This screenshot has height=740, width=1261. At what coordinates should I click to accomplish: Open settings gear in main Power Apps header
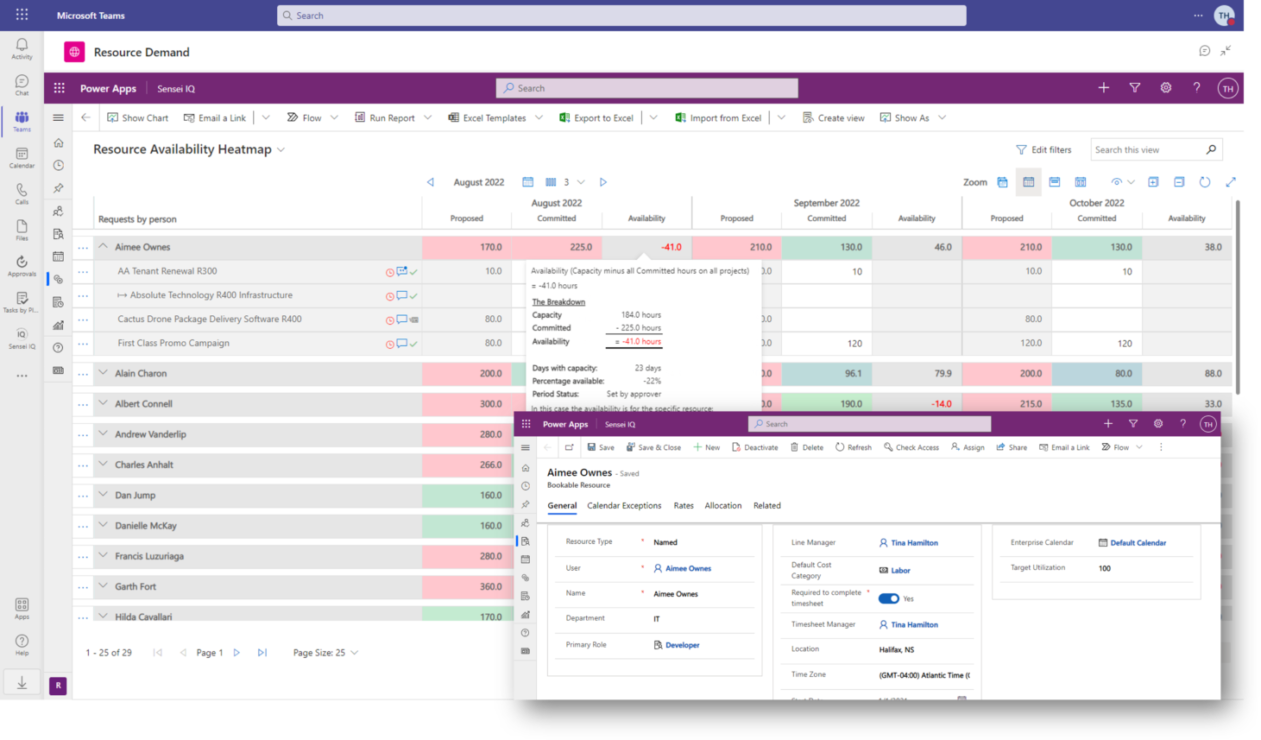click(1165, 88)
